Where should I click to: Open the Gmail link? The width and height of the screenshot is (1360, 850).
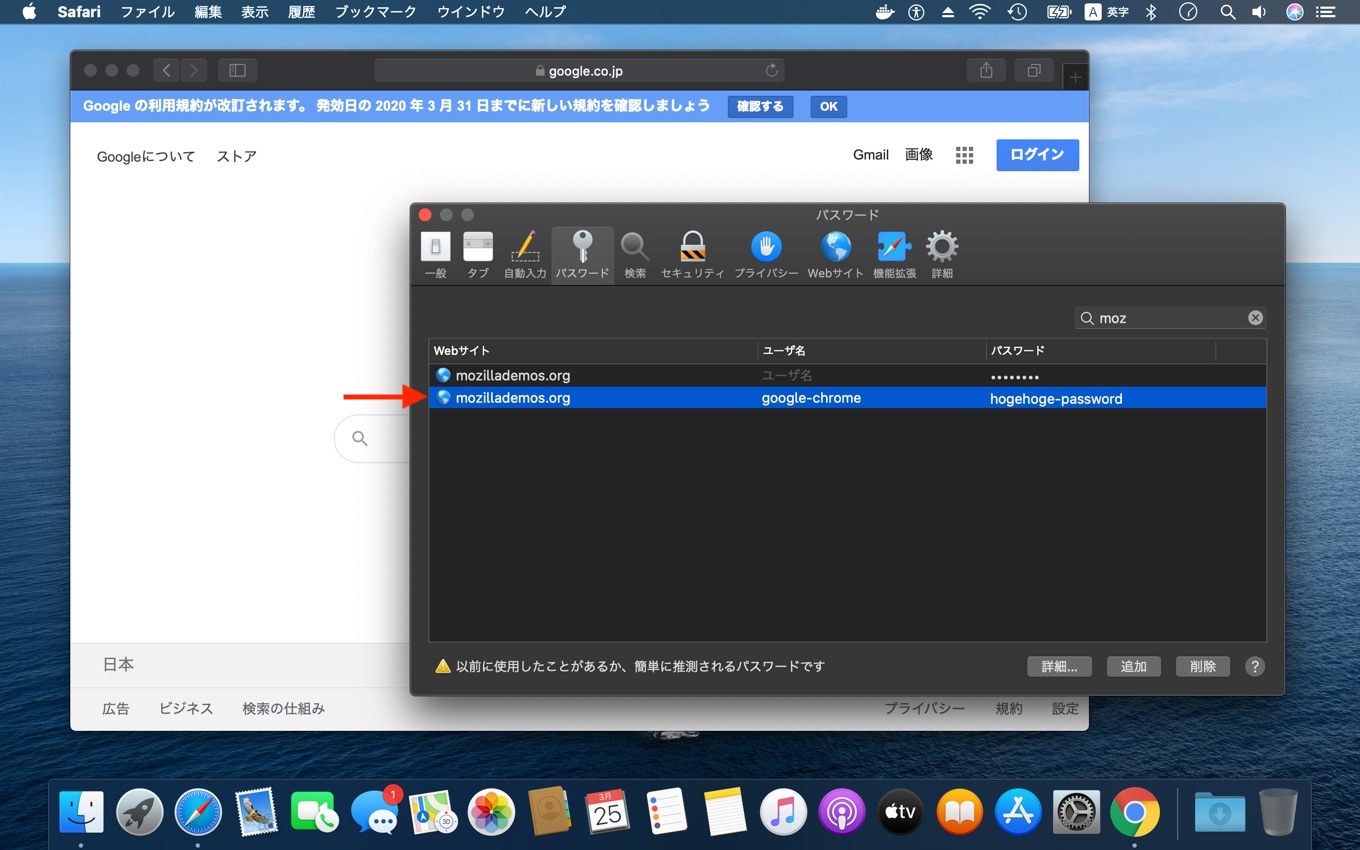click(x=871, y=154)
